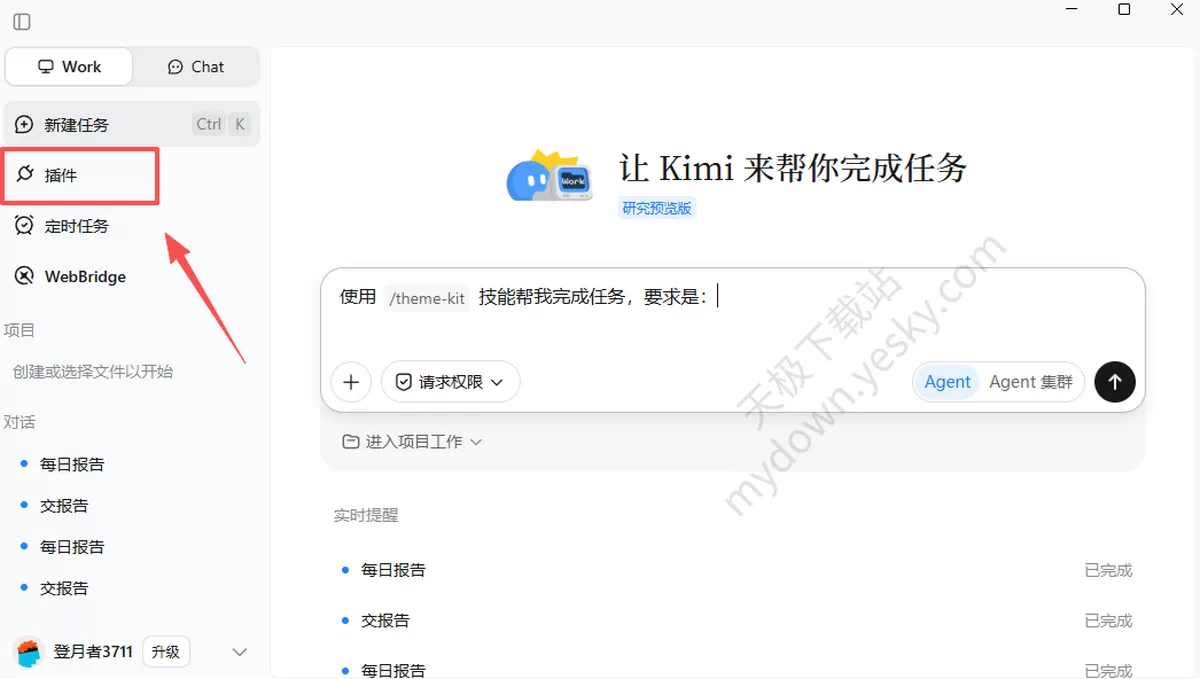Open the 请求权限 permission dropdown
The width and height of the screenshot is (1200, 679).
[450, 382]
